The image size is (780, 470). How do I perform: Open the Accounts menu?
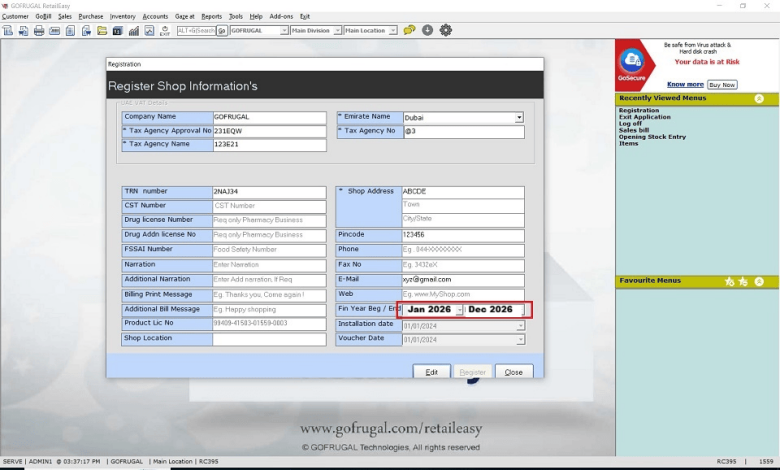155,16
